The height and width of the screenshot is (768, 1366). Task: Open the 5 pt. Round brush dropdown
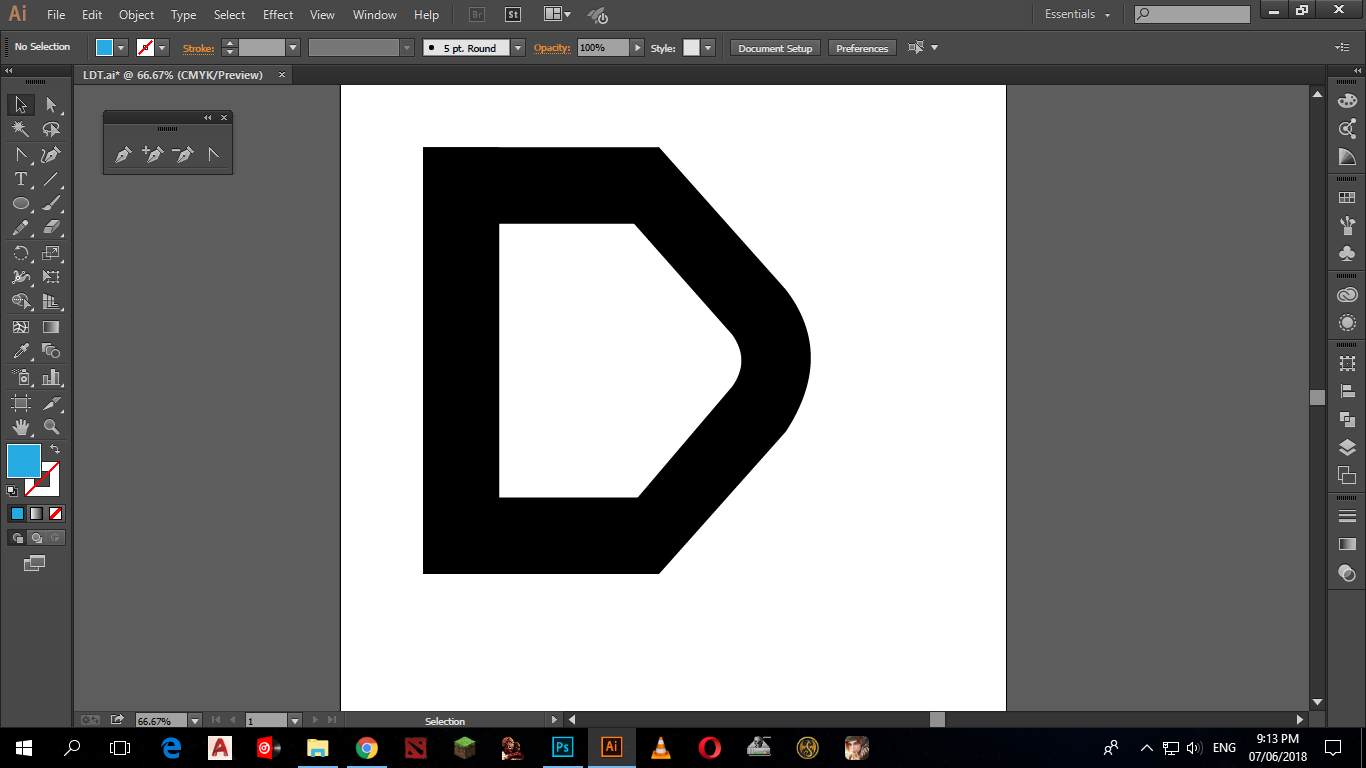tap(517, 47)
